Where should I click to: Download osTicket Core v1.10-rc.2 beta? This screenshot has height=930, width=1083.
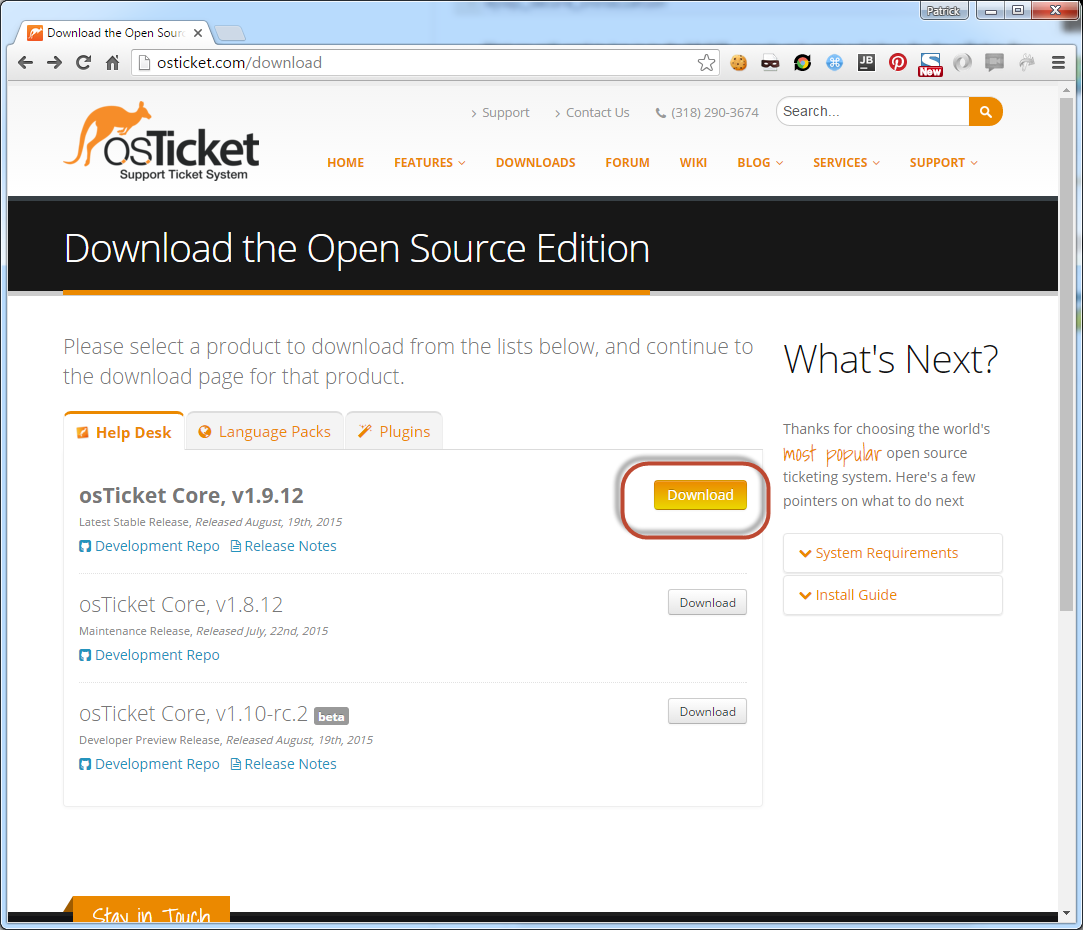pos(707,712)
